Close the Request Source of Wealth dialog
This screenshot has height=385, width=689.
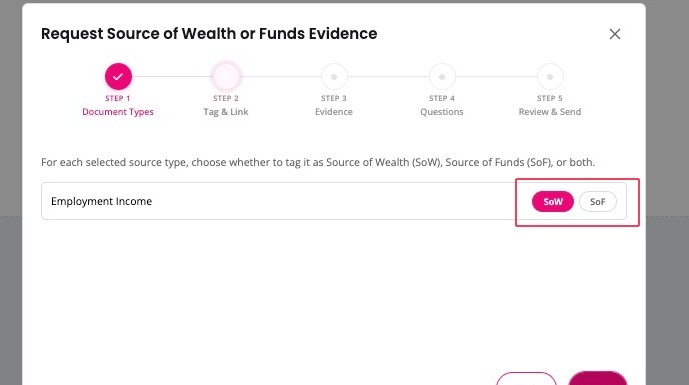[x=615, y=34]
